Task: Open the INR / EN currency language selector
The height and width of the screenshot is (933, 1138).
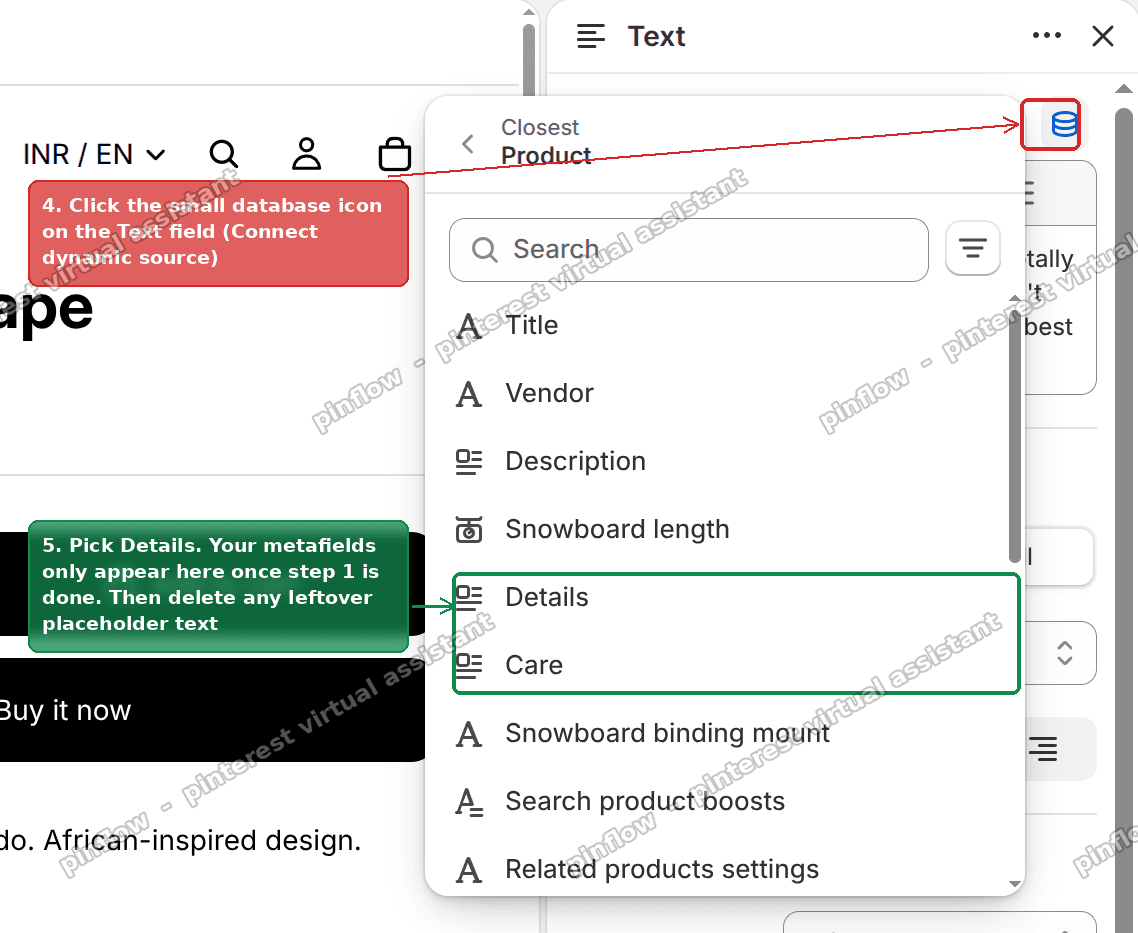Action: 94,155
